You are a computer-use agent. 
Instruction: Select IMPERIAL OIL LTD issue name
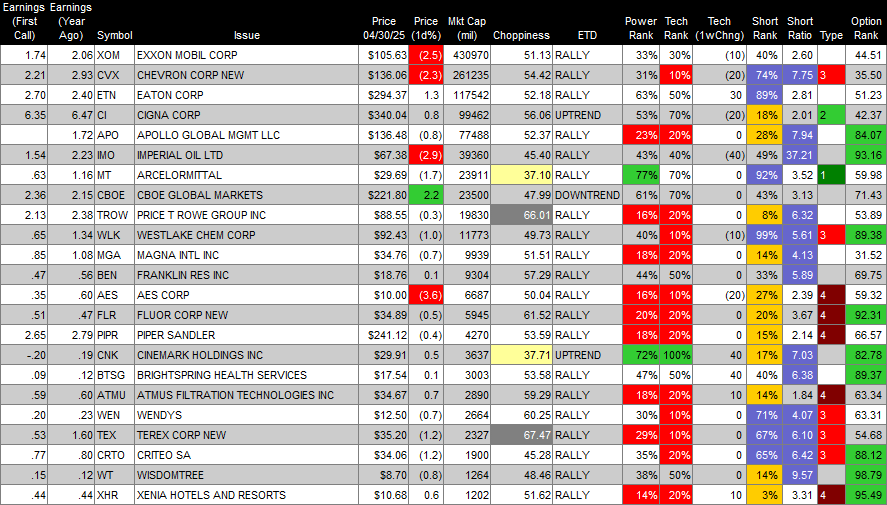pos(180,155)
